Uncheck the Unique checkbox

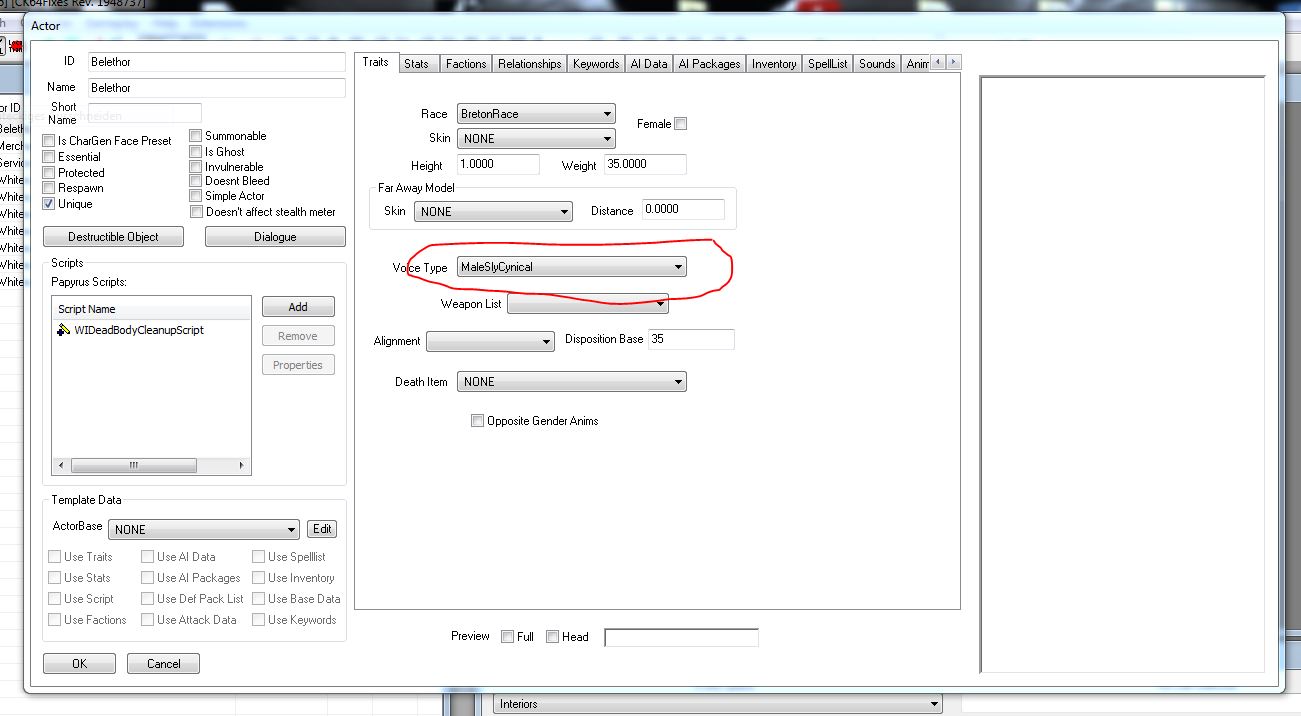[x=49, y=204]
